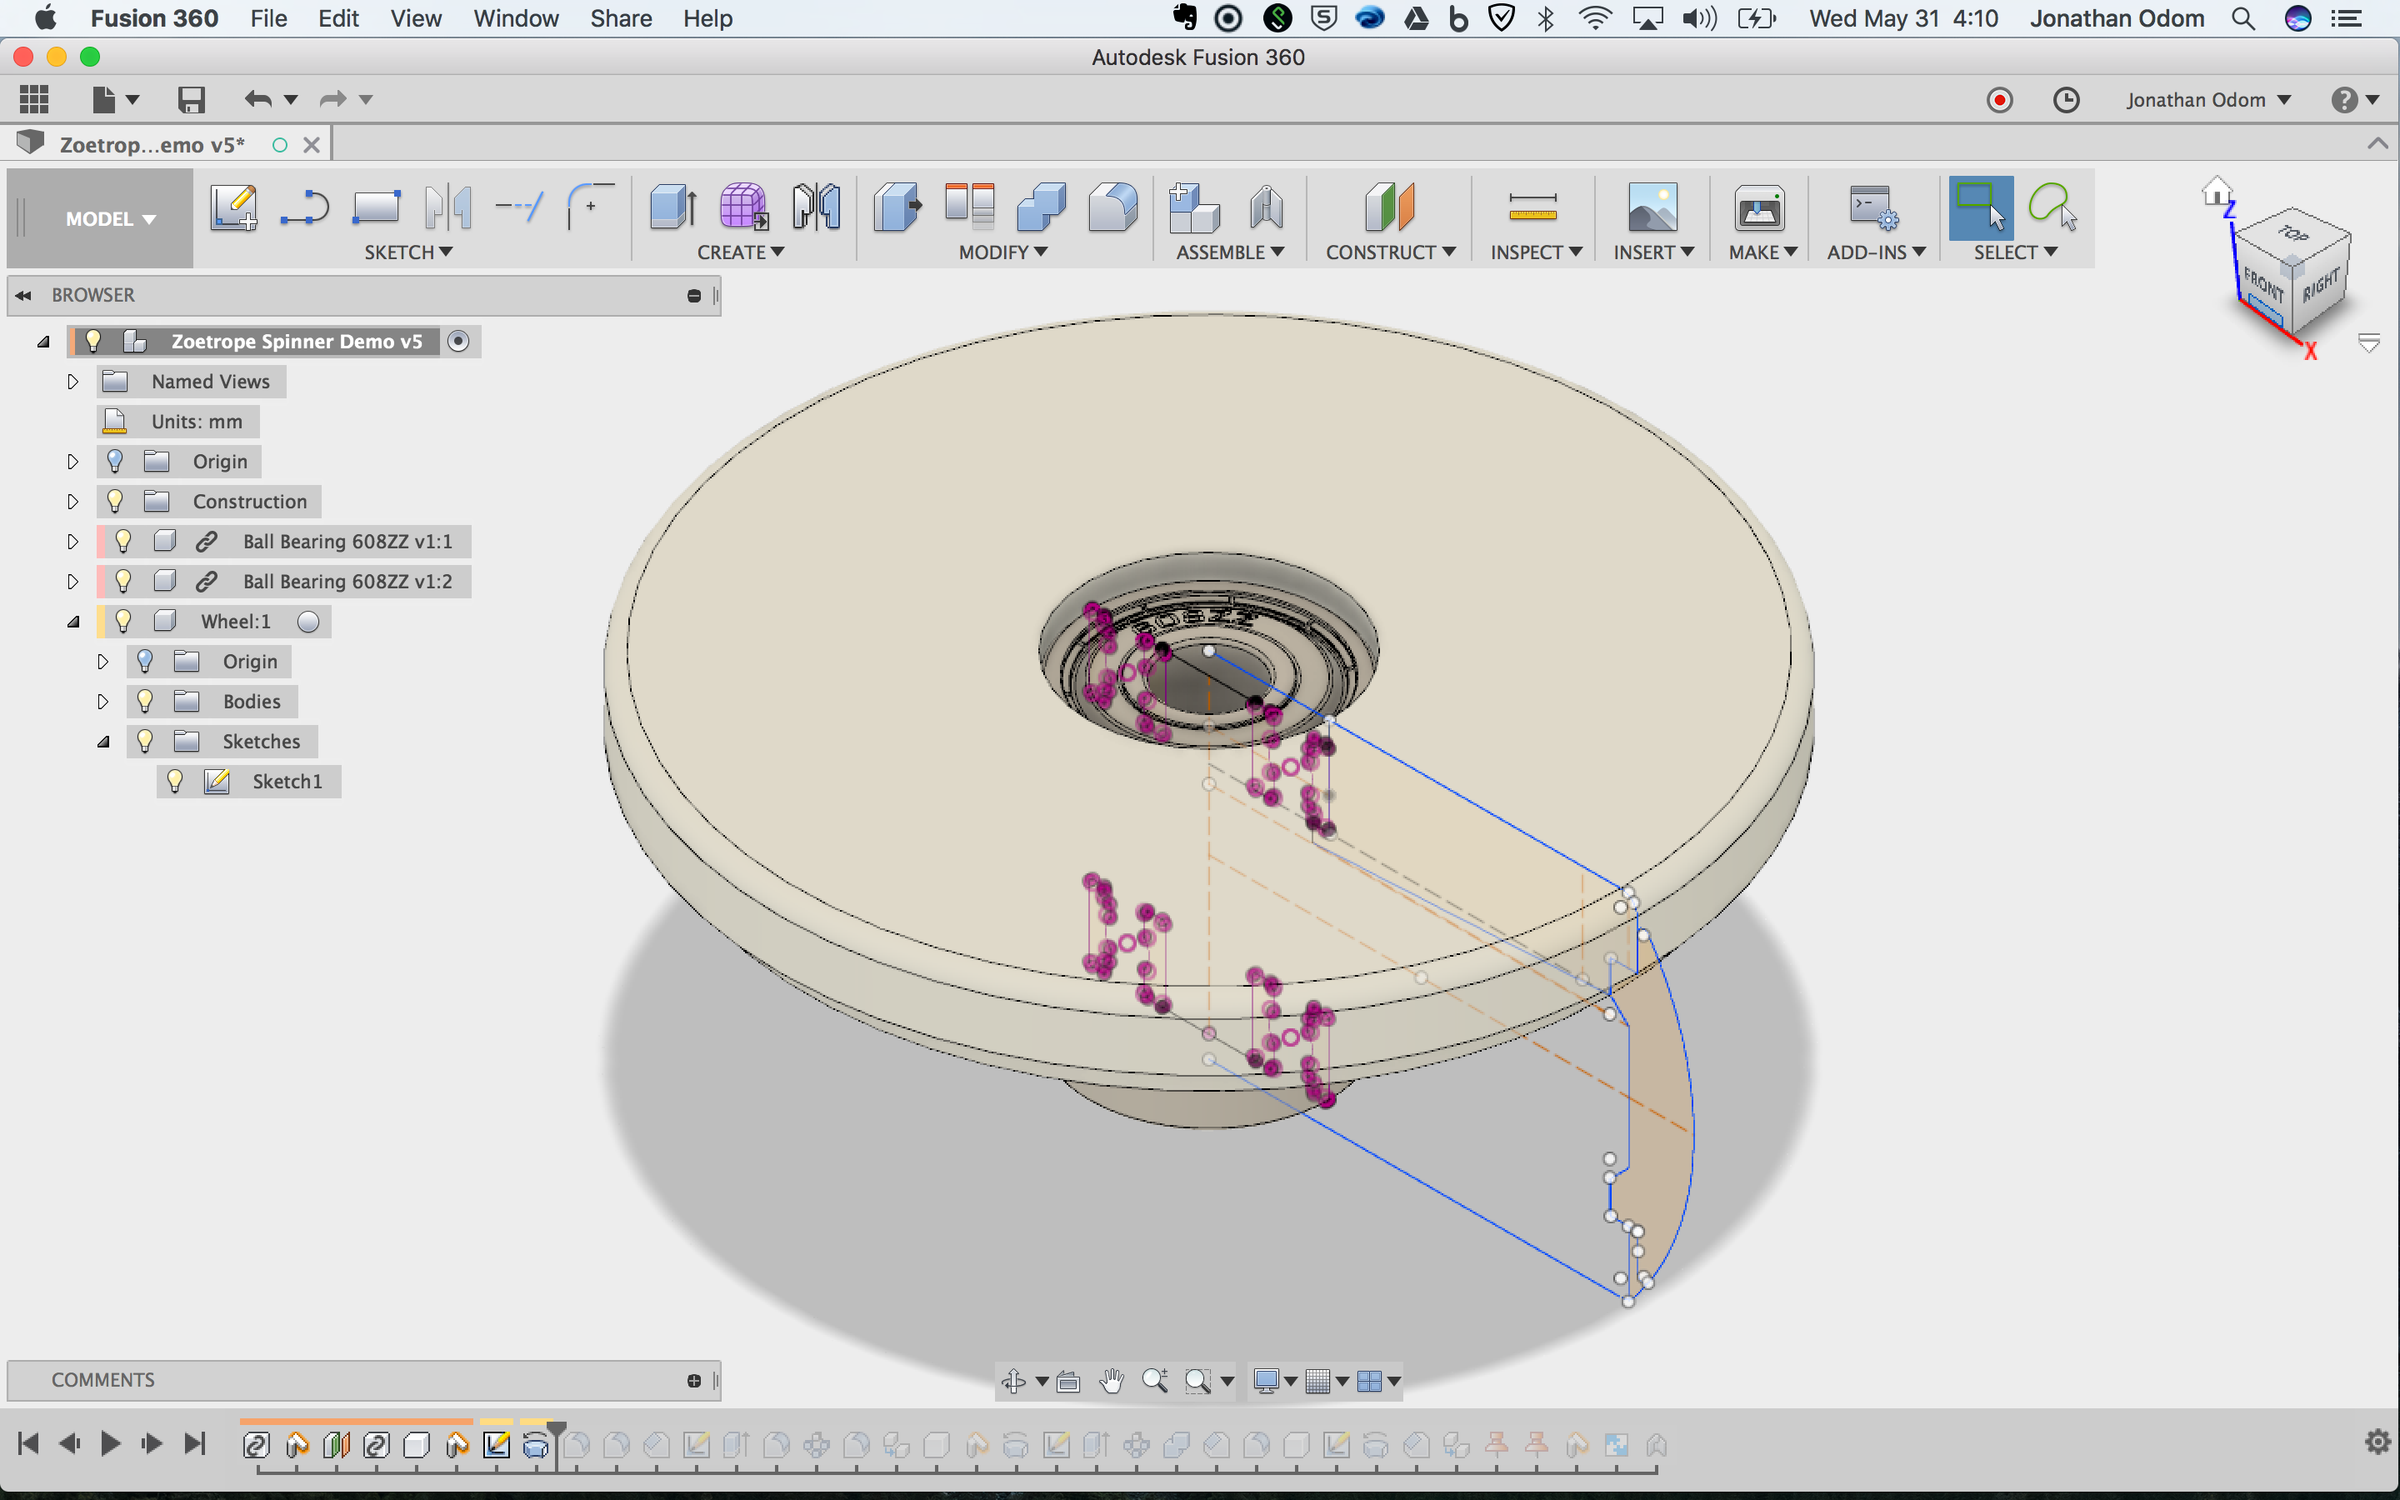The width and height of the screenshot is (2400, 1500).
Task: Click the Save icon in toolbar
Action: 191,99
